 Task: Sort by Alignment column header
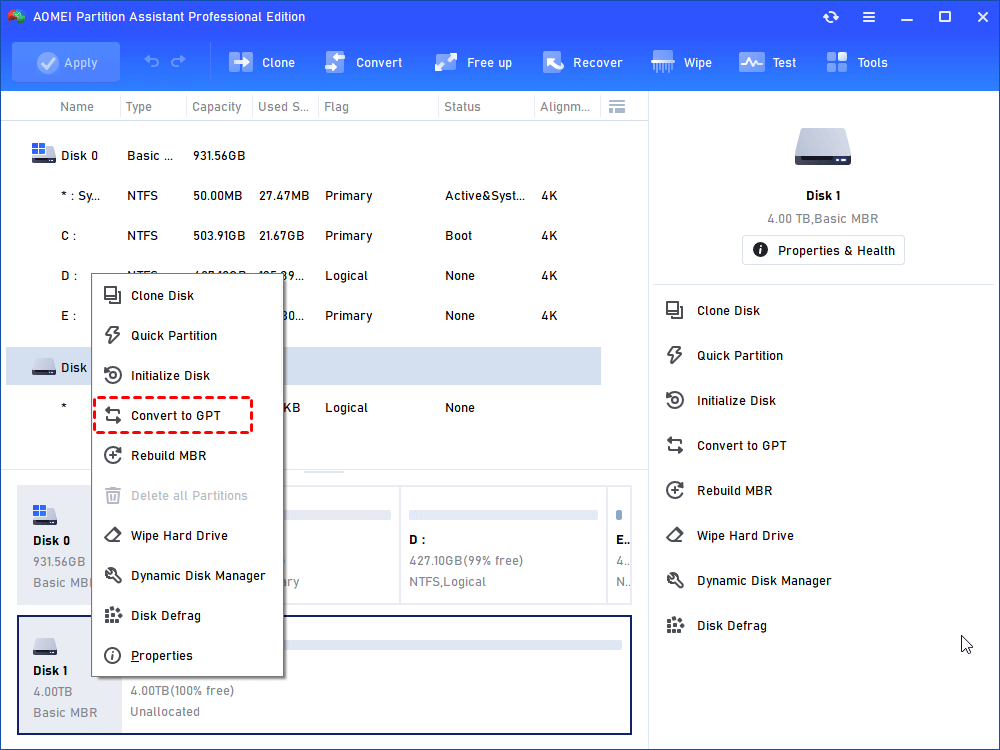tap(565, 107)
